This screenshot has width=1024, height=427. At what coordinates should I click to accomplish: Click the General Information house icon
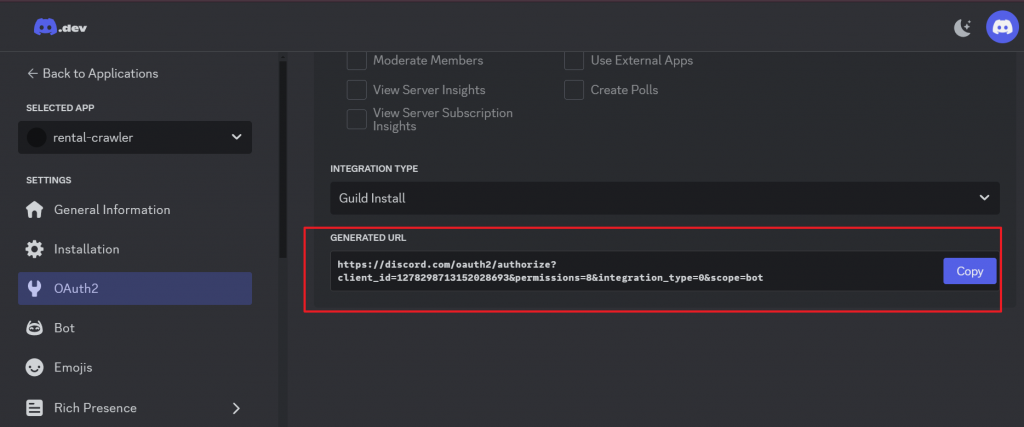[x=35, y=210]
